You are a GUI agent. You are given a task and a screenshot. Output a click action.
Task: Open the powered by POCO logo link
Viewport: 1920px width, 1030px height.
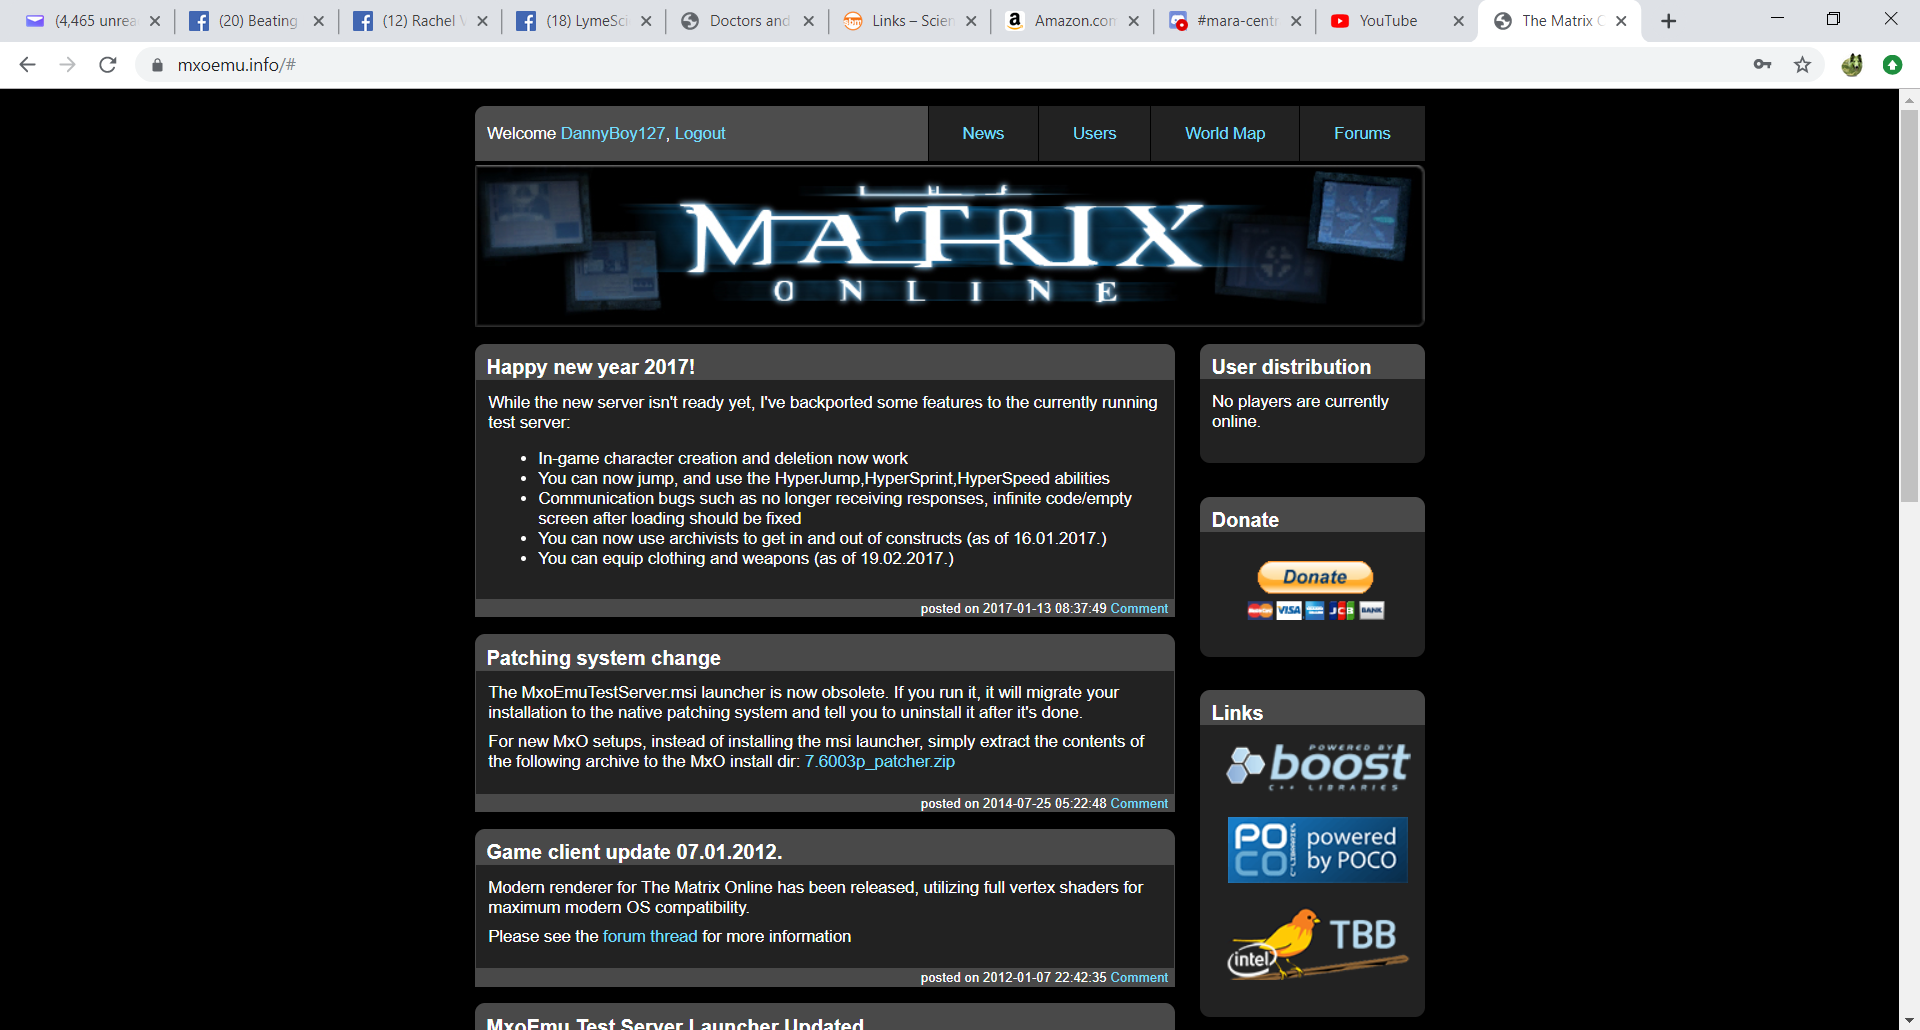click(1317, 850)
